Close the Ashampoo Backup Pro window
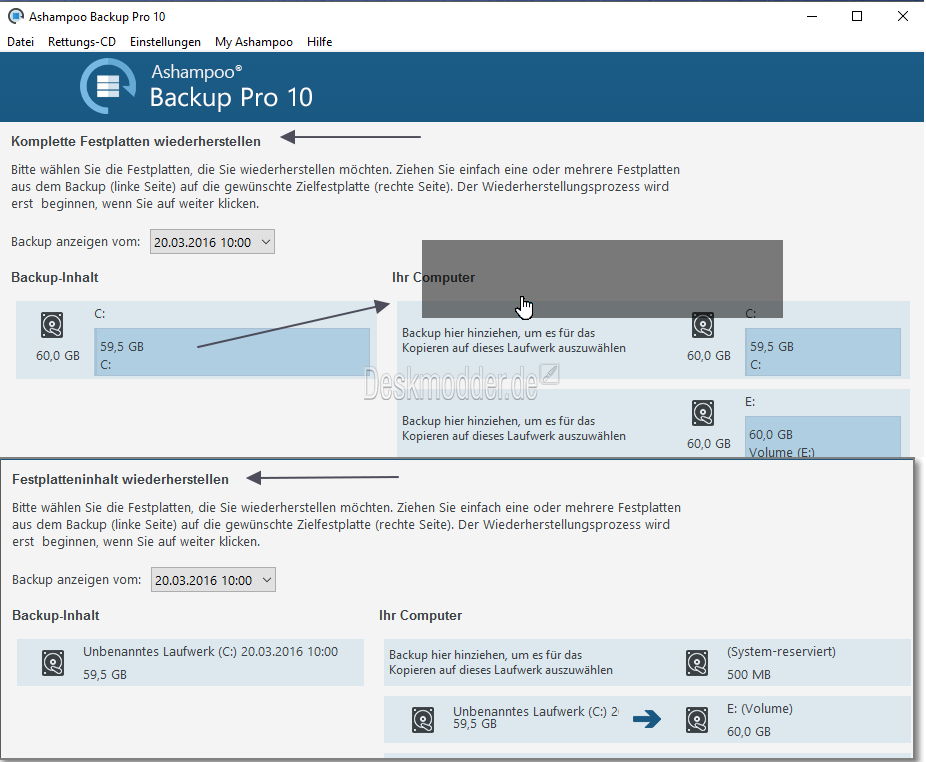The width and height of the screenshot is (926, 762). pos(903,17)
